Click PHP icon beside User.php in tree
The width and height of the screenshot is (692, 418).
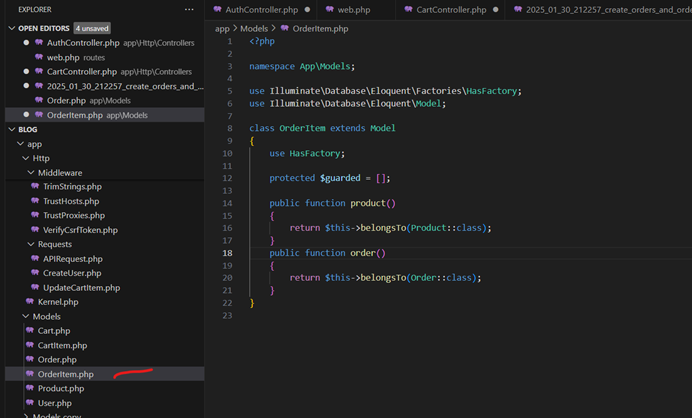tap(30, 403)
